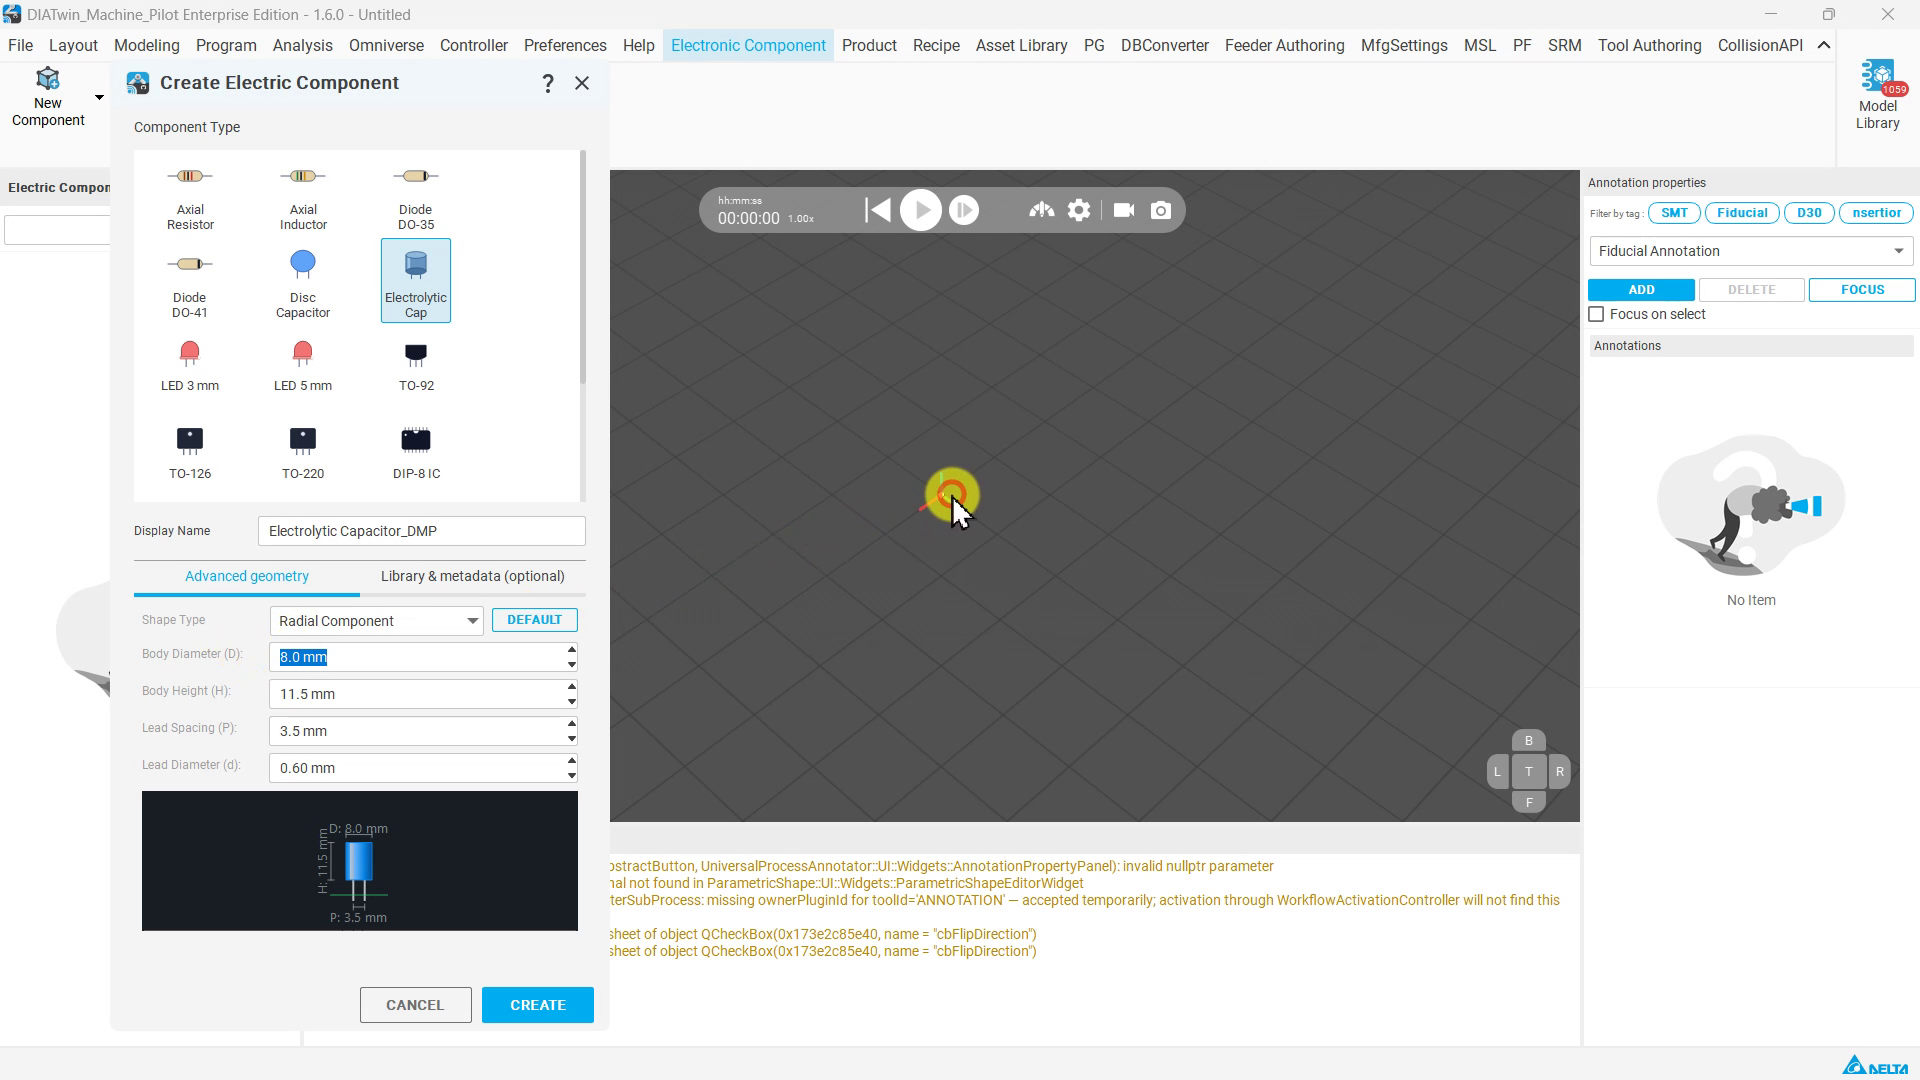
Task: Click the CANCEL button
Action: point(415,1005)
